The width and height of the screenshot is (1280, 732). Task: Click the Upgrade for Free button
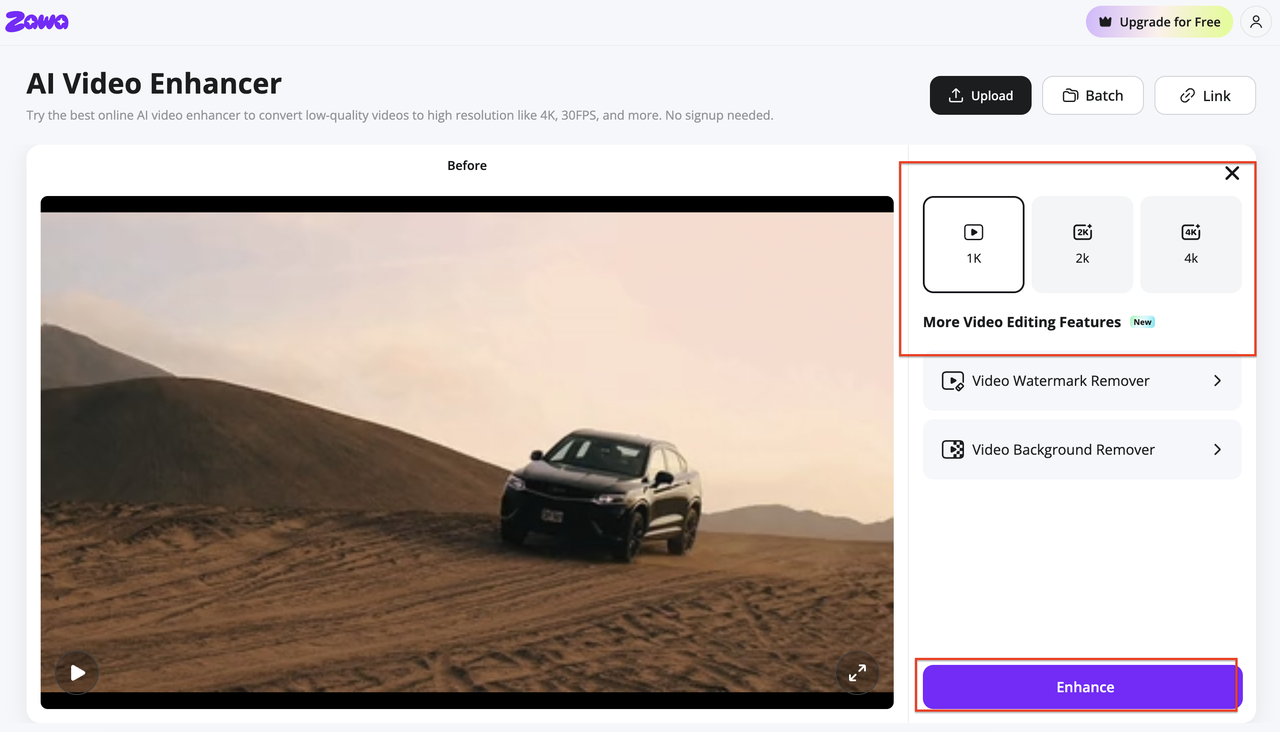1159,22
